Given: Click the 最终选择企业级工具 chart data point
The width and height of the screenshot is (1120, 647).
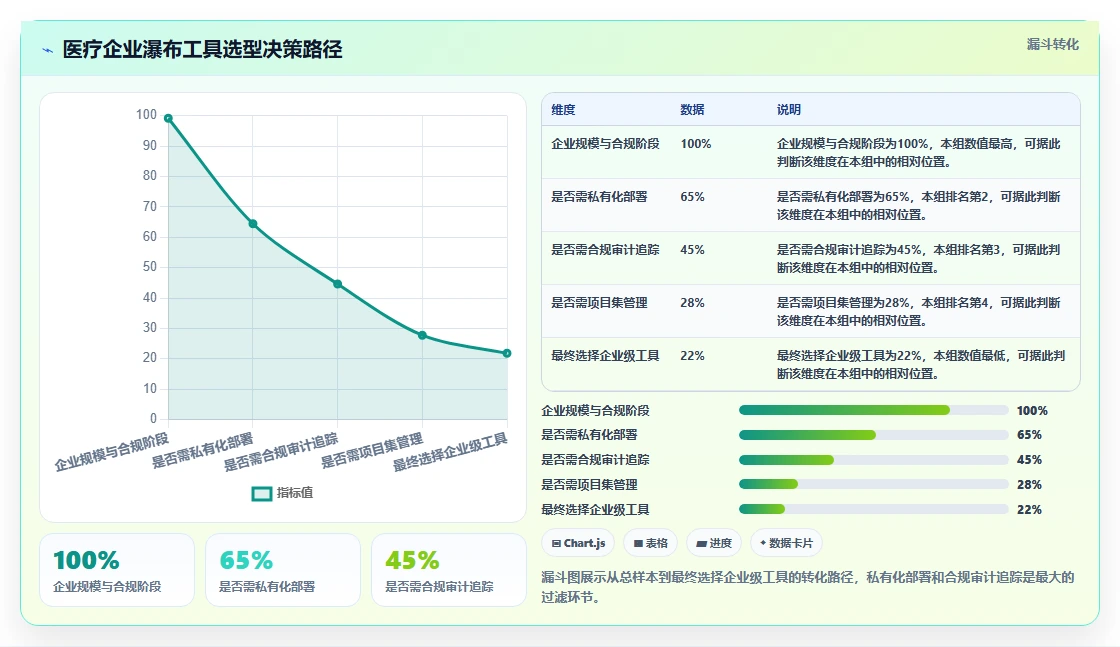Looking at the screenshot, I should pyautogui.click(x=507, y=353).
